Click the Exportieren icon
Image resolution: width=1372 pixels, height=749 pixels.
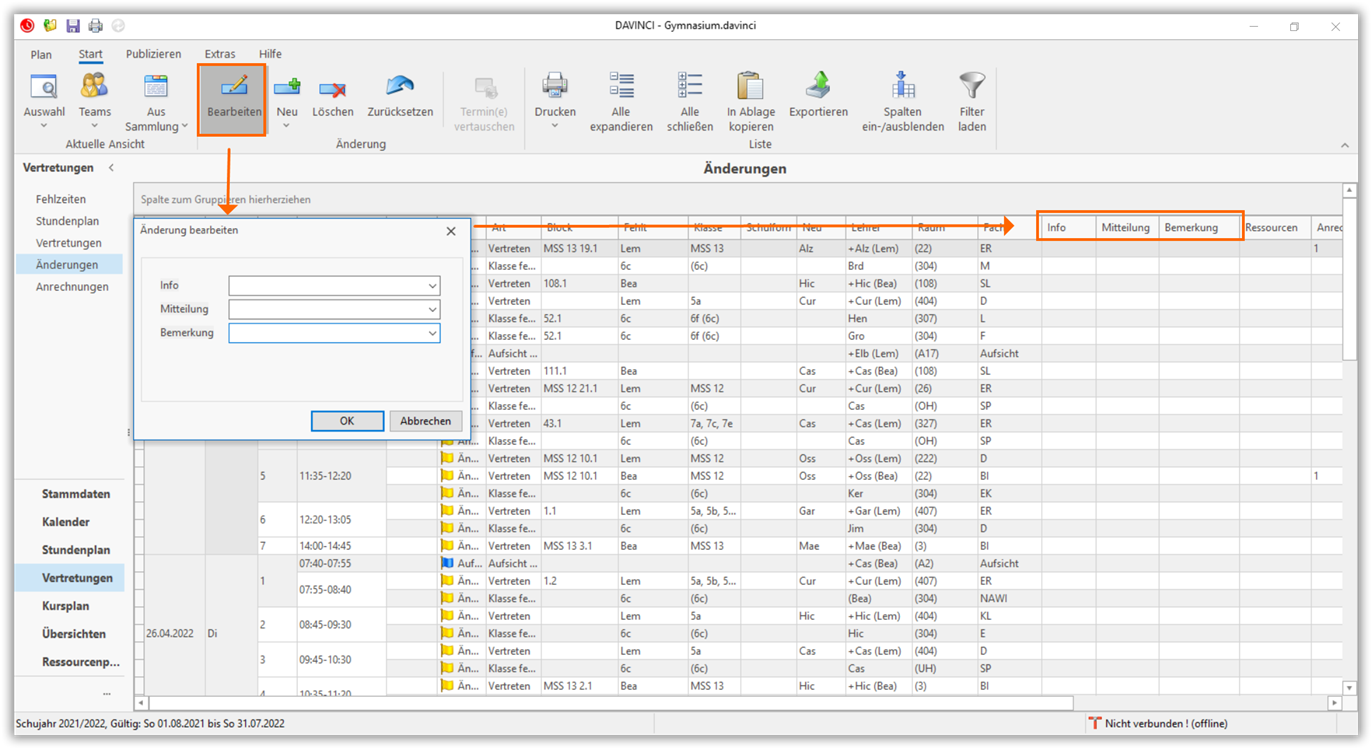coord(818,88)
